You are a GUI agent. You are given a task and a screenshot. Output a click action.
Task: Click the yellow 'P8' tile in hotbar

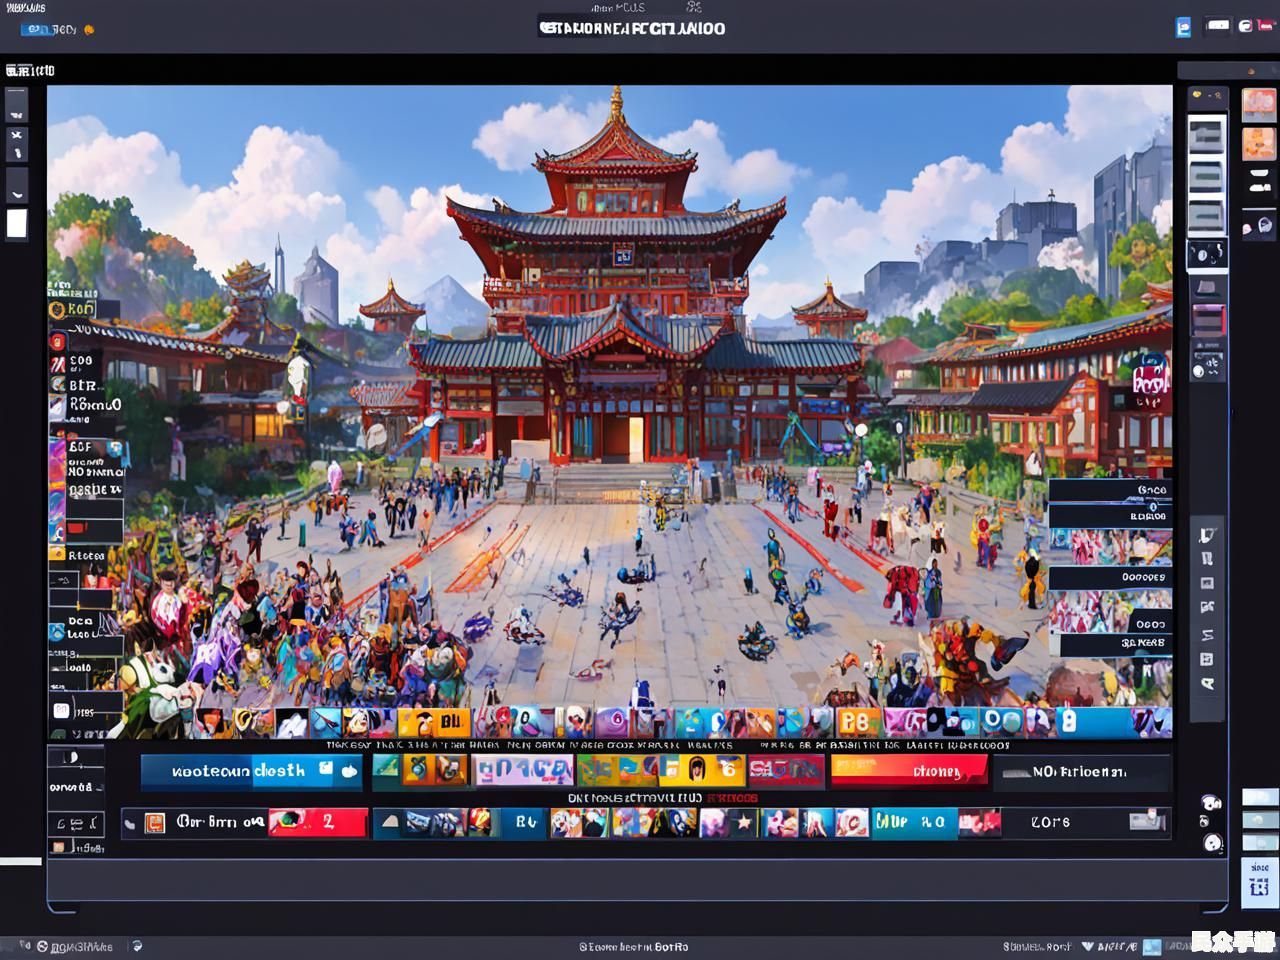coord(857,722)
